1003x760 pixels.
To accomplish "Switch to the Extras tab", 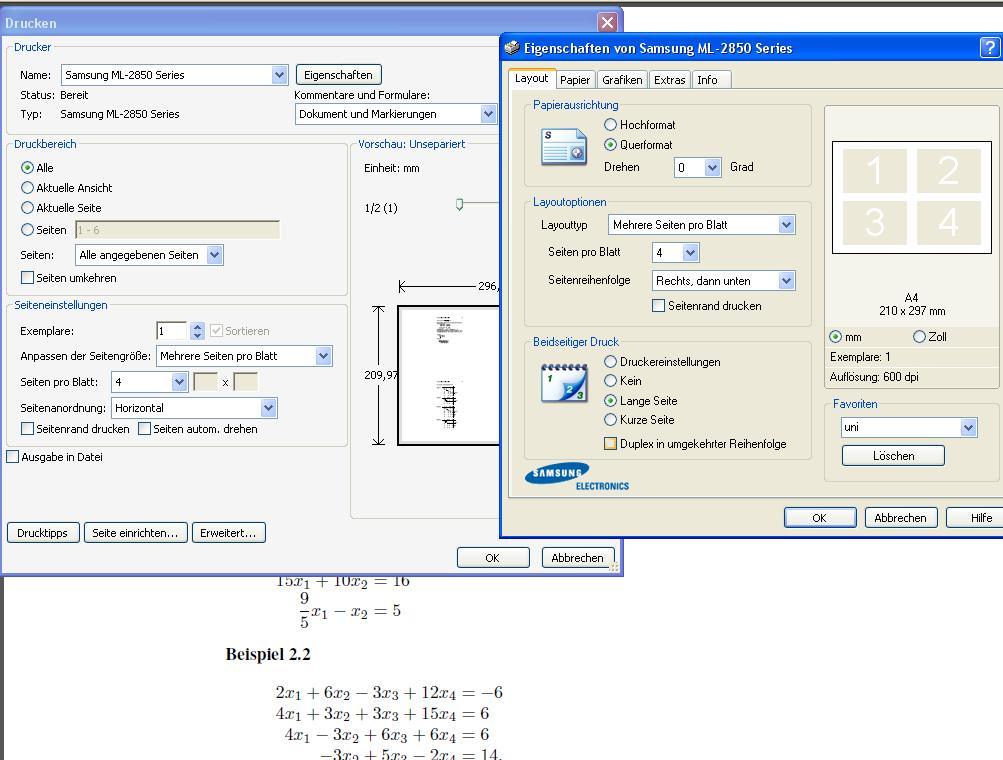I will click(669, 80).
